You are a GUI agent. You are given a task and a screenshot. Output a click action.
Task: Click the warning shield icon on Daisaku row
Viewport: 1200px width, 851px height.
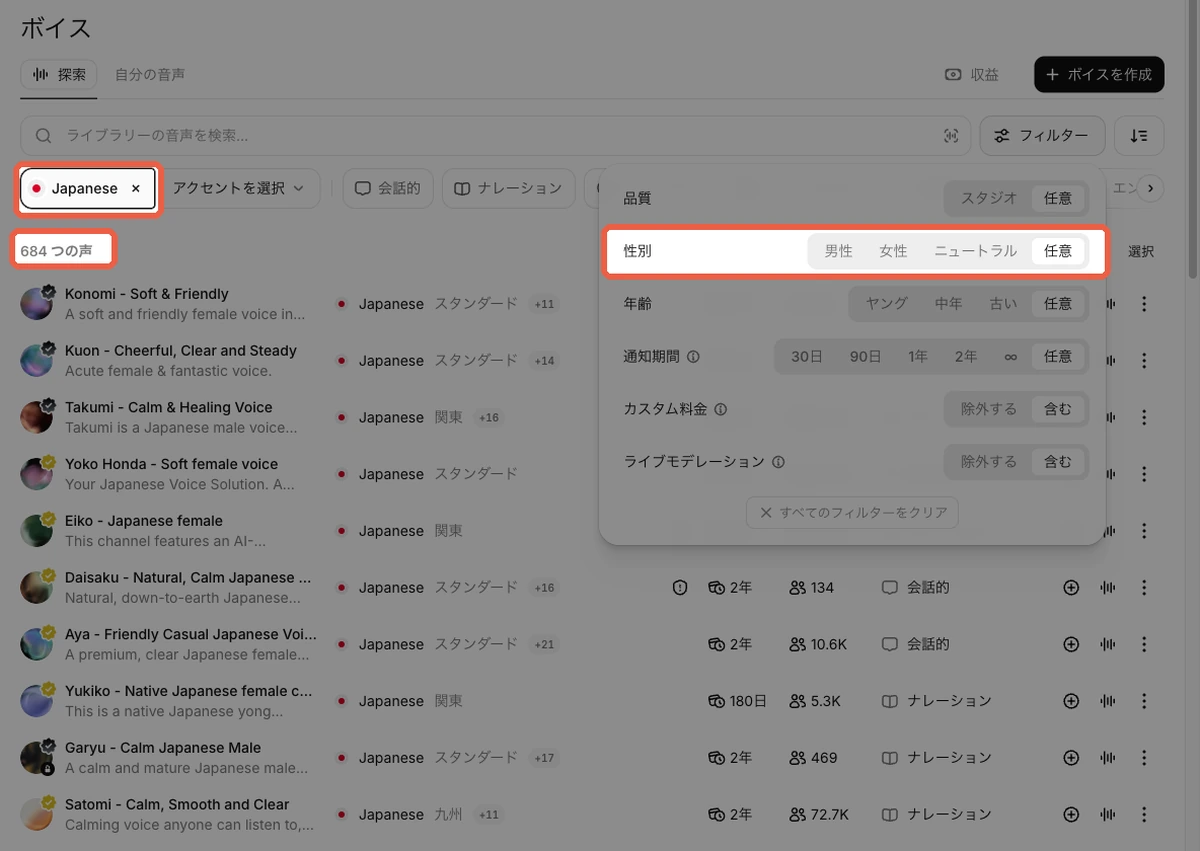tap(680, 588)
